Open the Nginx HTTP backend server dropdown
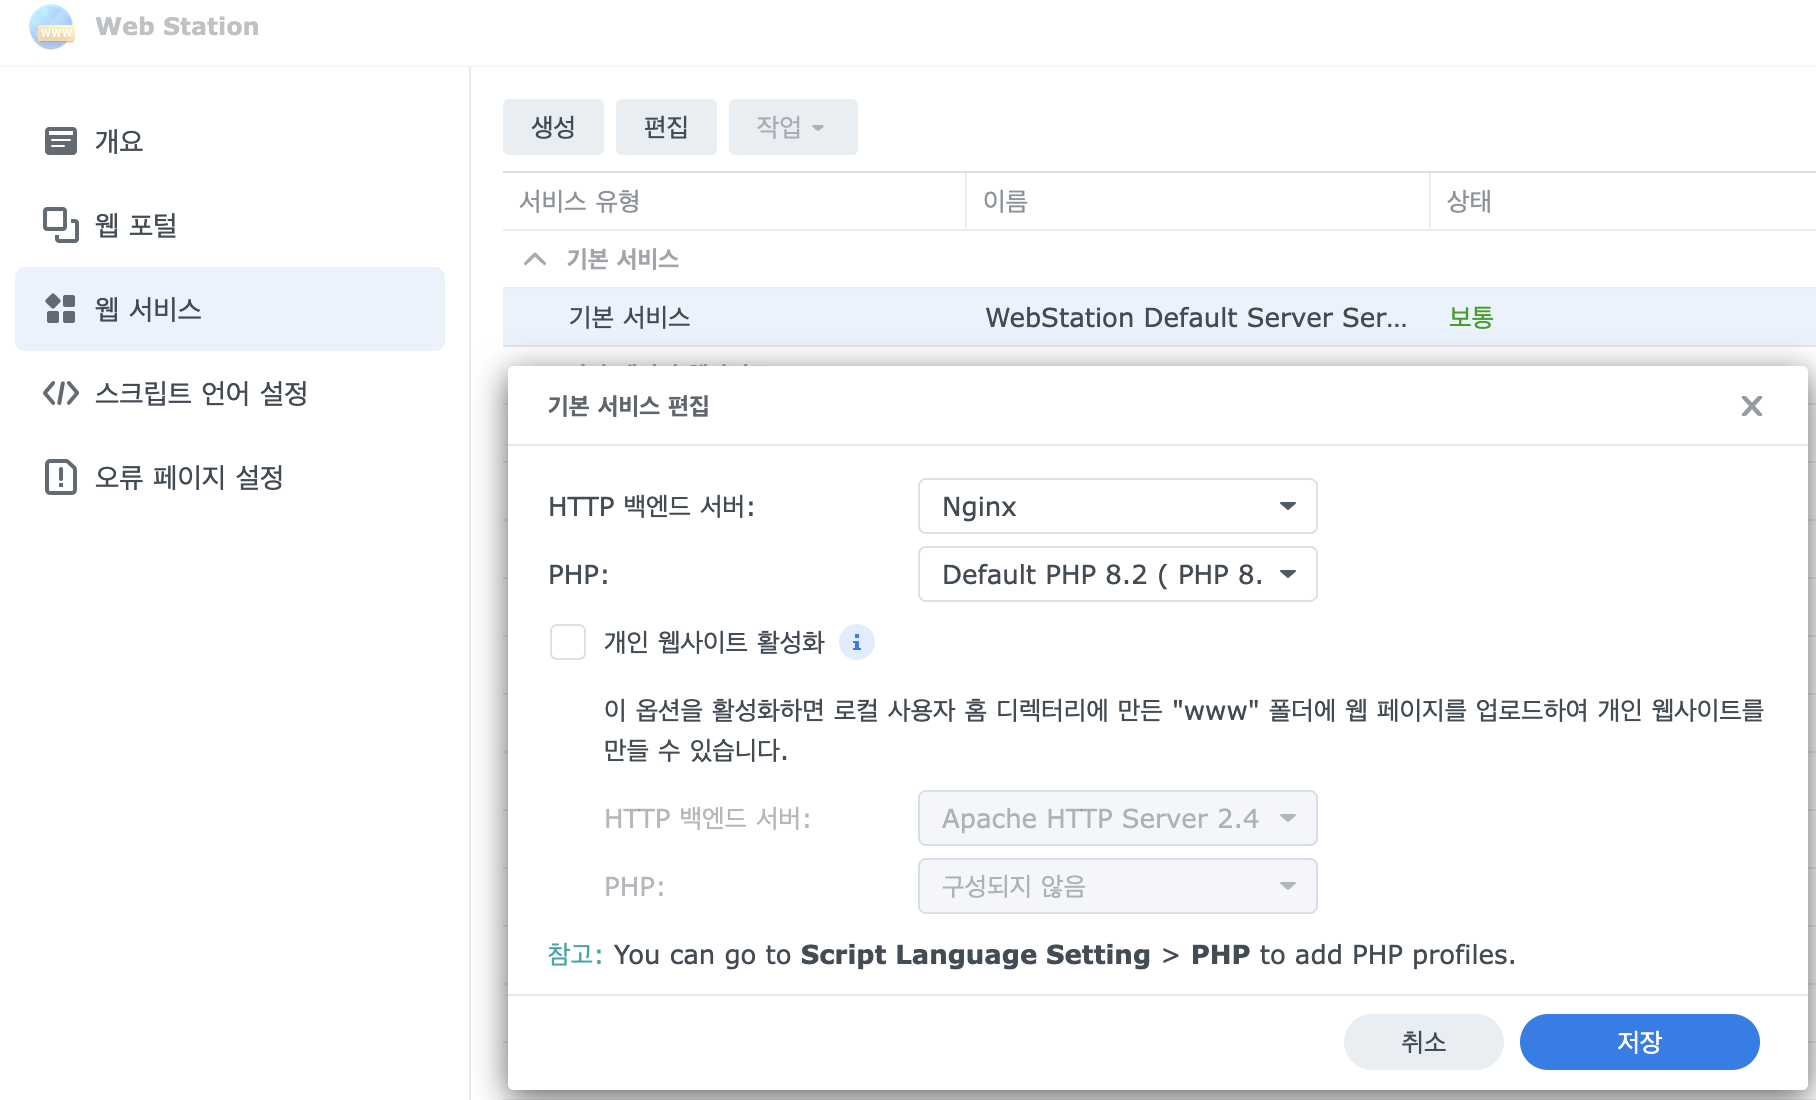 (1117, 506)
